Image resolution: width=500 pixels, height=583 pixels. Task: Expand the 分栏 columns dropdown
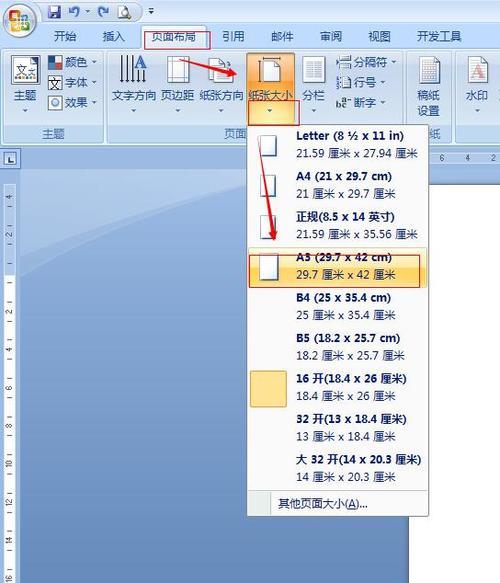point(313,83)
